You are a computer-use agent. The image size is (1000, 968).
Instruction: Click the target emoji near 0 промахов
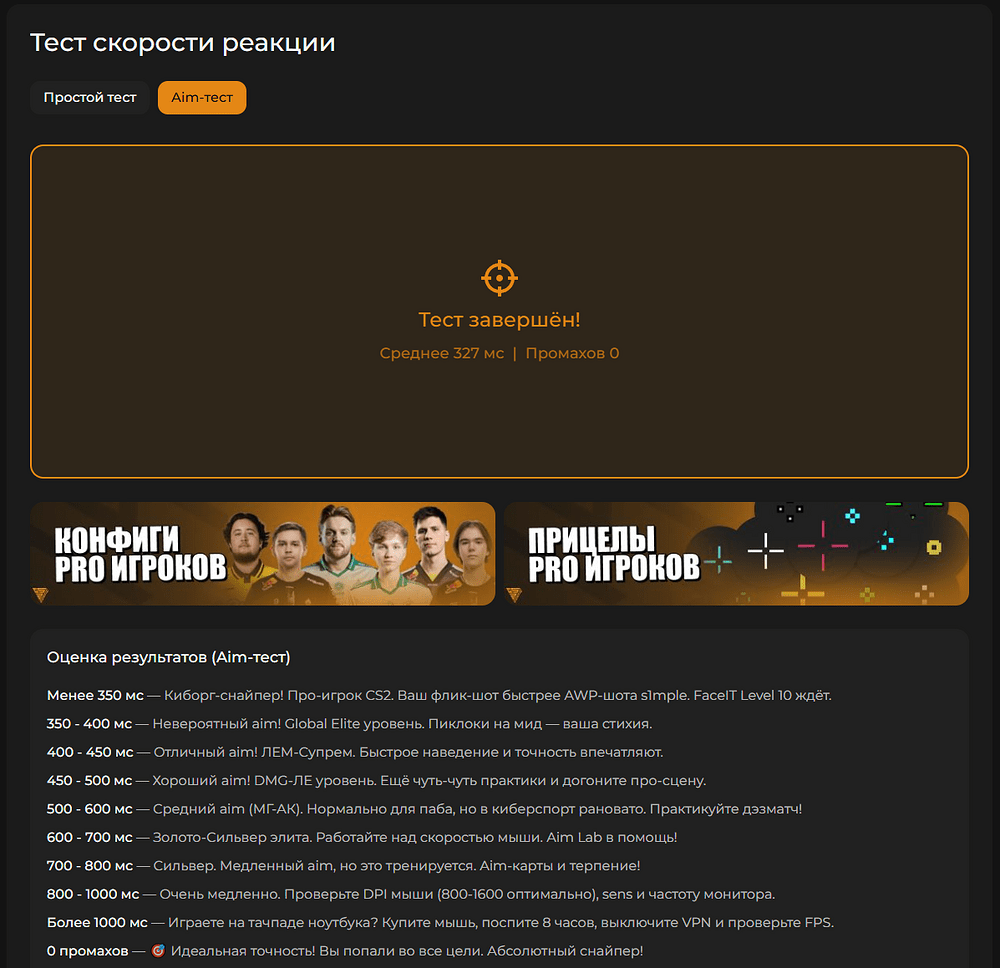pyautogui.click(x=157, y=950)
